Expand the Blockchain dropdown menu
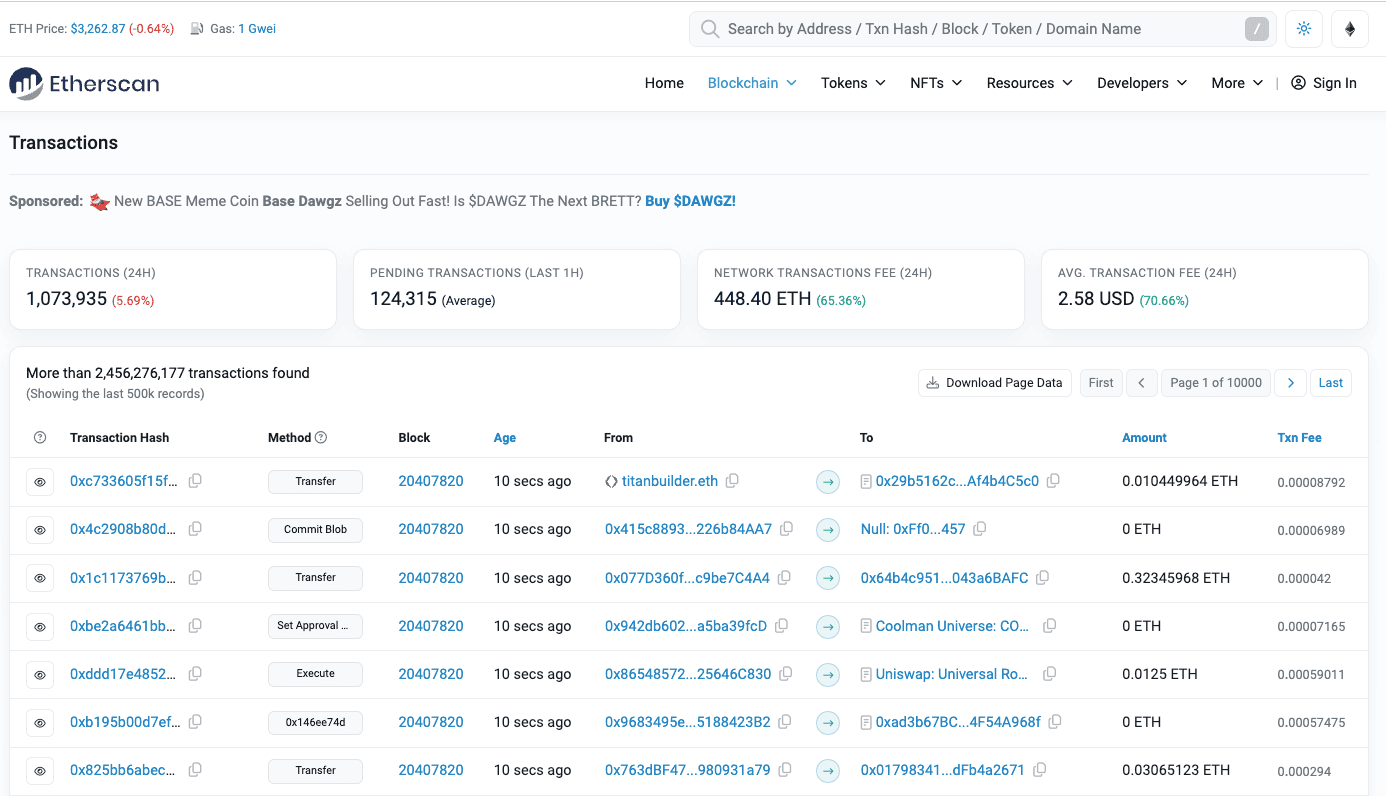This screenshot has height=796, width=1386. pyautogui.click(x=751, y=83)
